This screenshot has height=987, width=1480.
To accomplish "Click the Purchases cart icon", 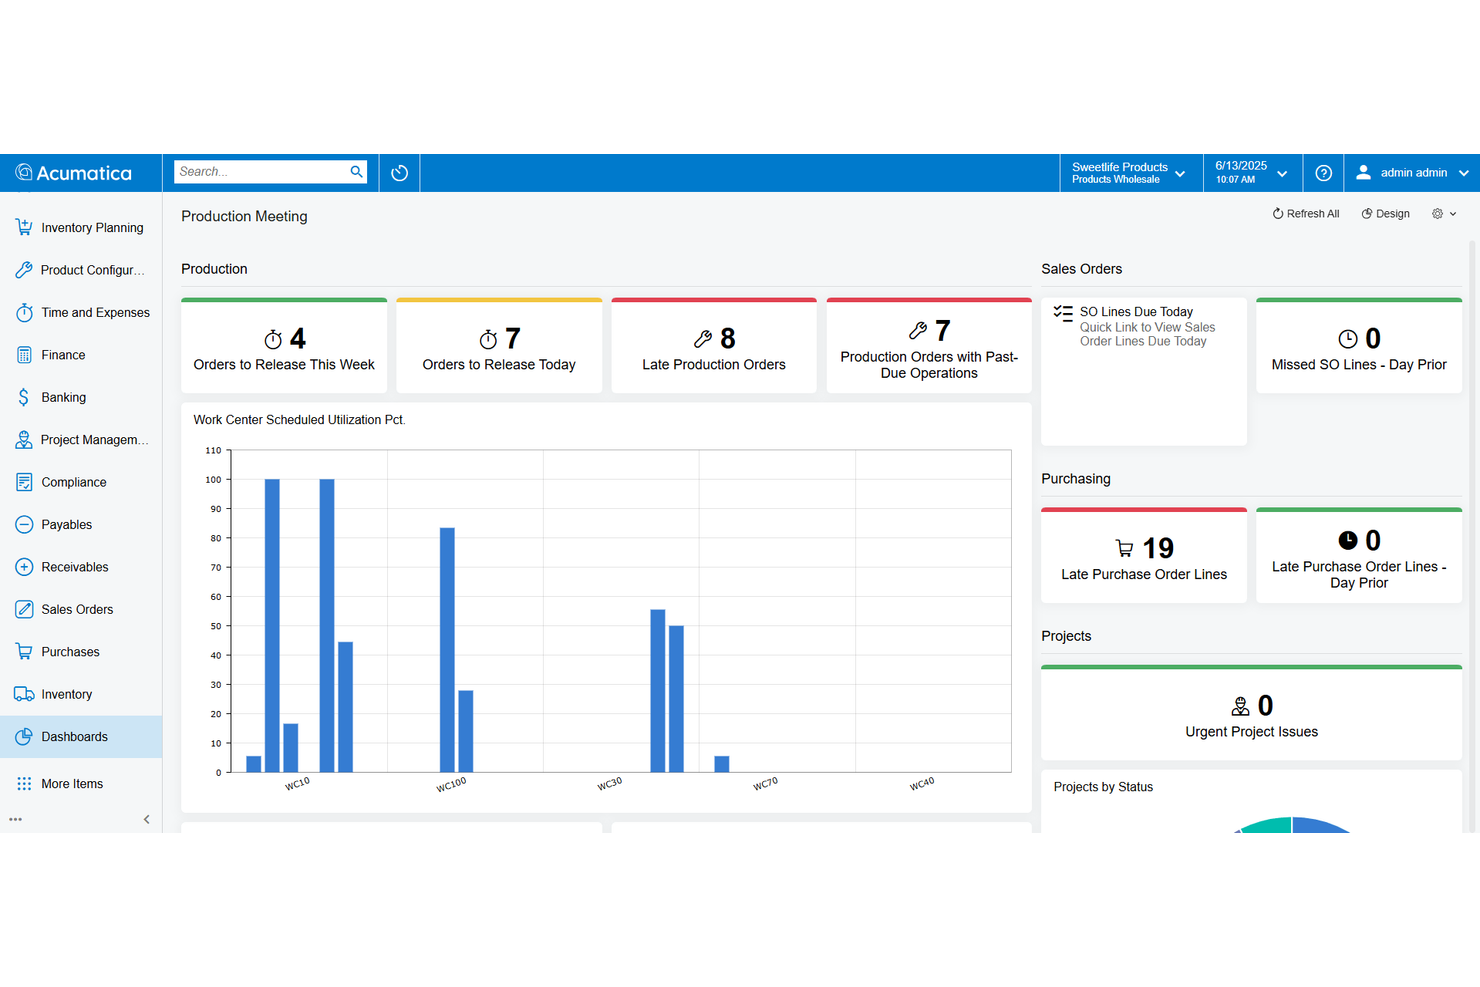I will (24, 651).
